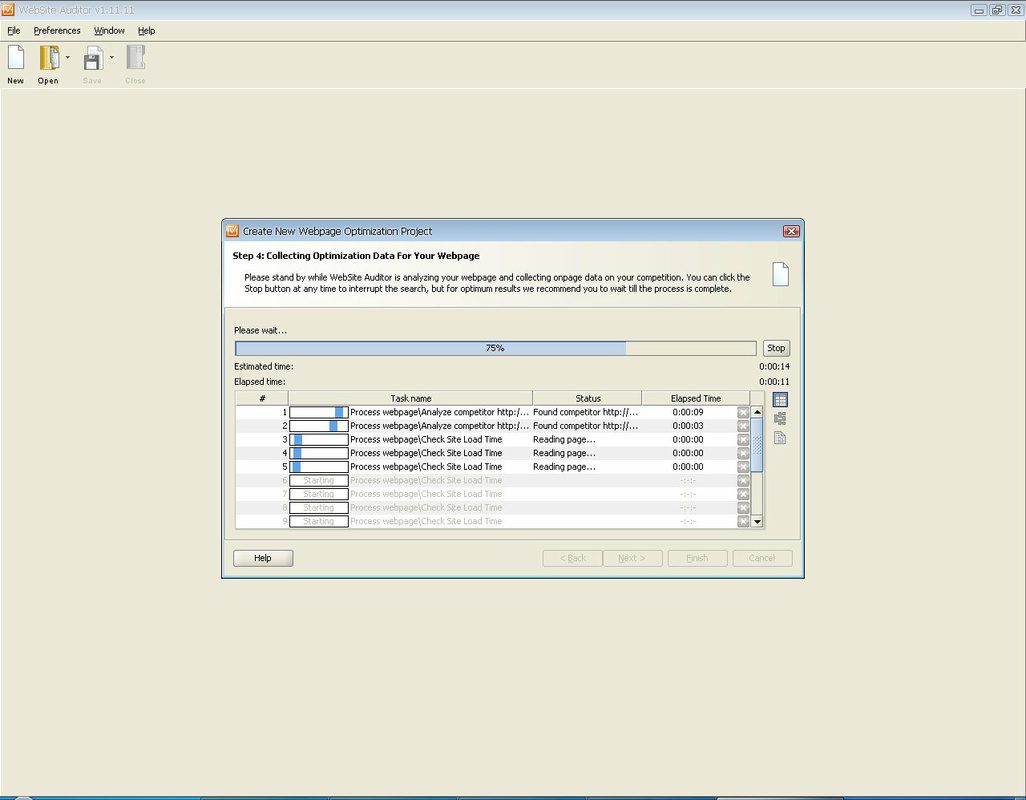Open the Window menu
Image resolution: width=1026 pixels, height=800 pixels.
click(109, 31)
